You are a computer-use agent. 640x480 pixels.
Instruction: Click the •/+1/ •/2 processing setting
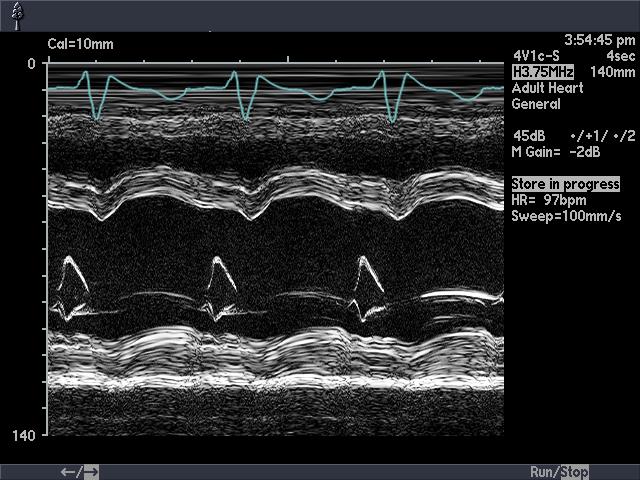[x=602, y=136]
